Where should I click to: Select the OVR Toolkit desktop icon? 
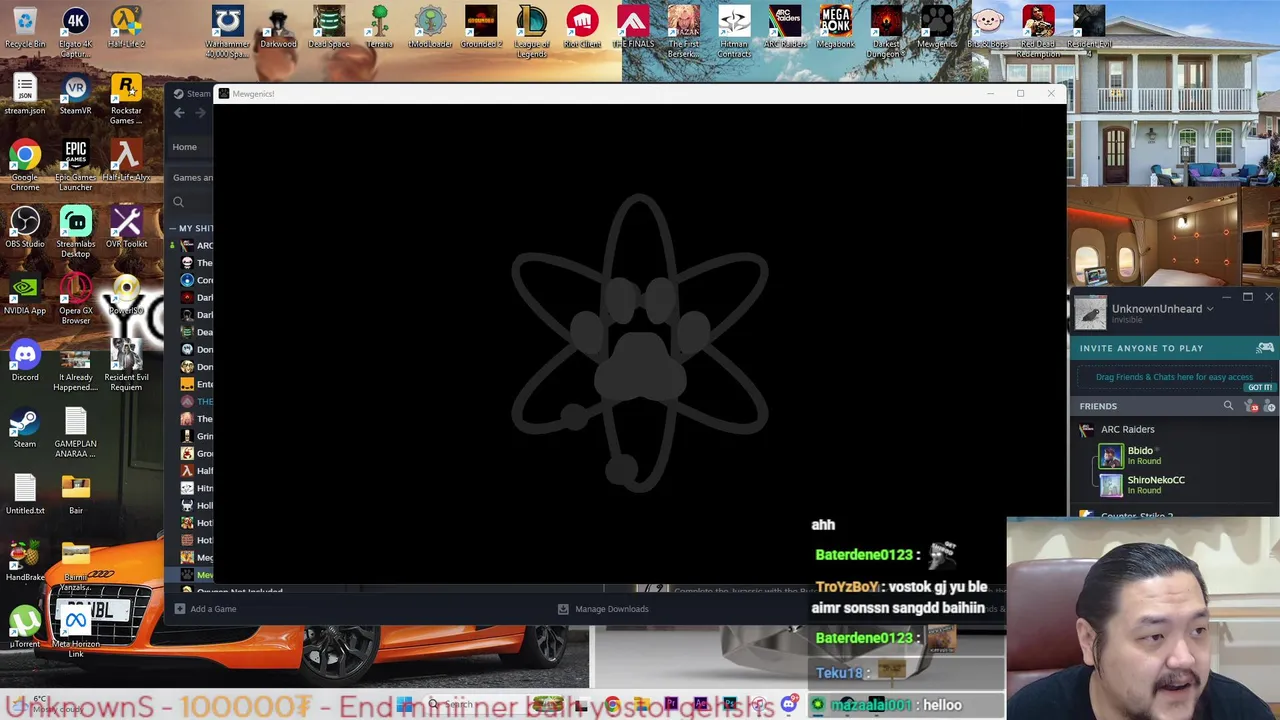click(126, 228)
